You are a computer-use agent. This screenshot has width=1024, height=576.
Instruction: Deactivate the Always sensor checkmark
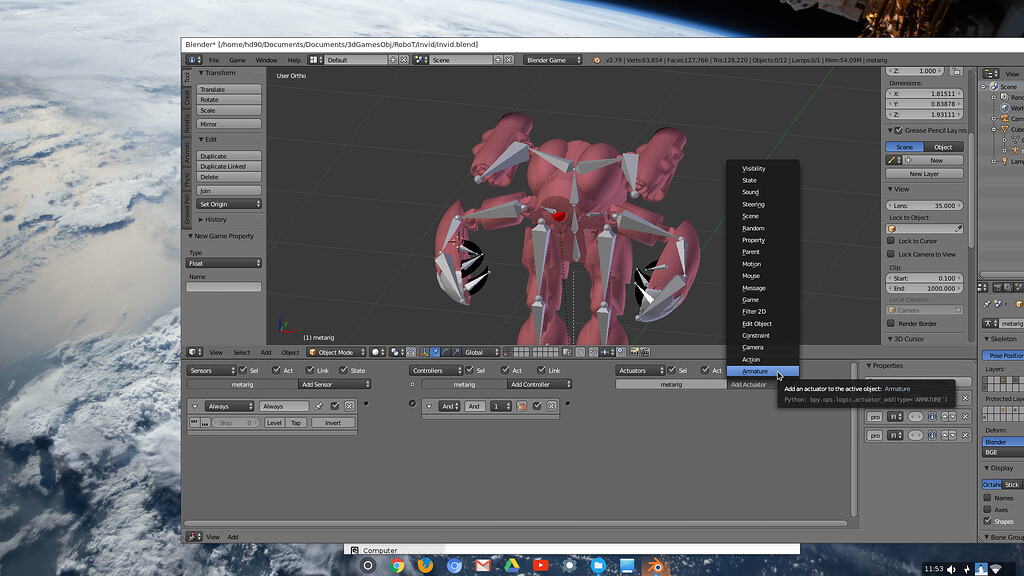pos(335,406)
